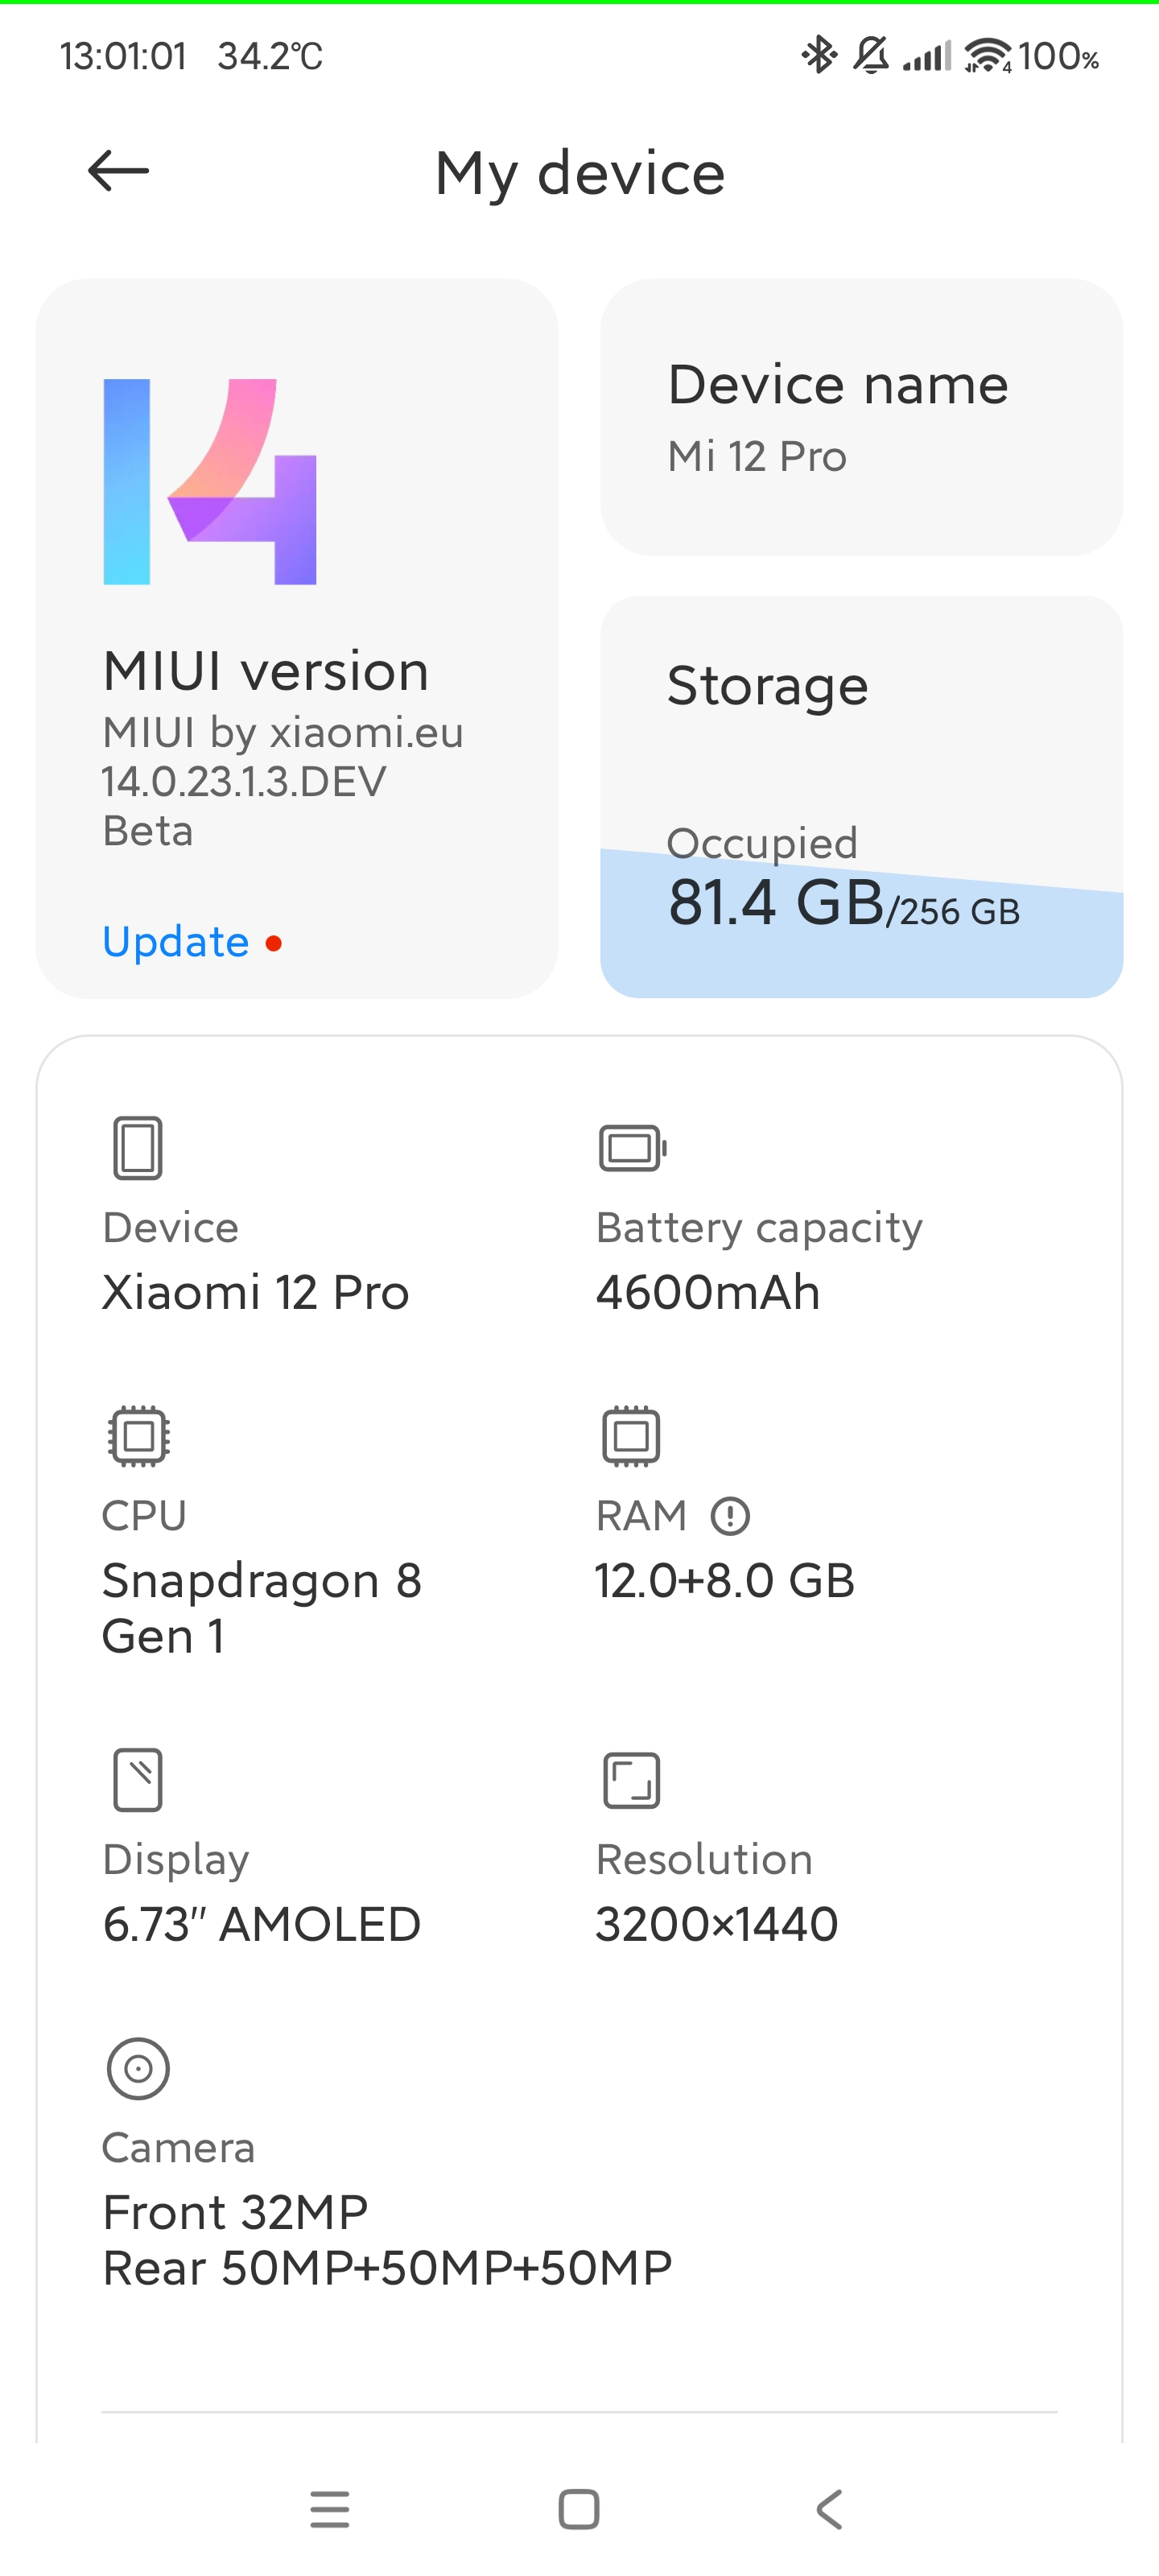Tap the RAM memory chip icon
This screenshot has width=1159, height=2576.
pyautogui.click(x=632, y=1436)
